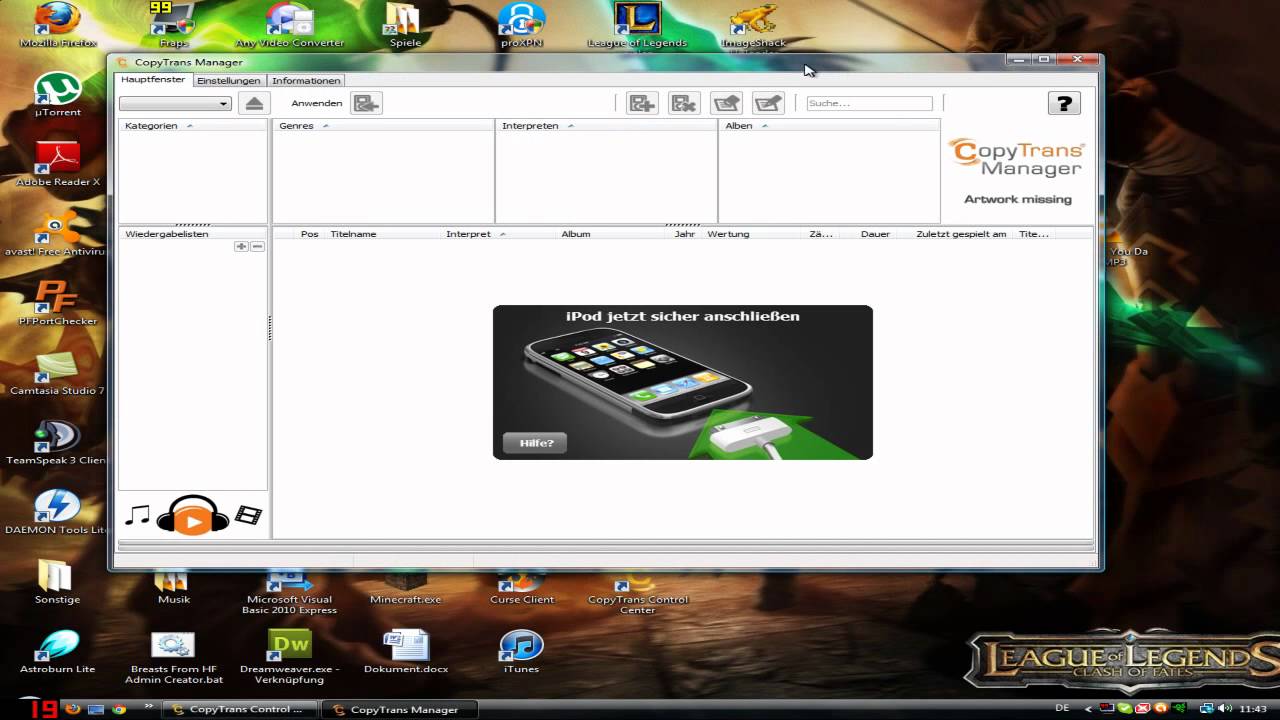
Task: Open the avast! Free Antivirus desktop icon
Action: pos(58,234)
